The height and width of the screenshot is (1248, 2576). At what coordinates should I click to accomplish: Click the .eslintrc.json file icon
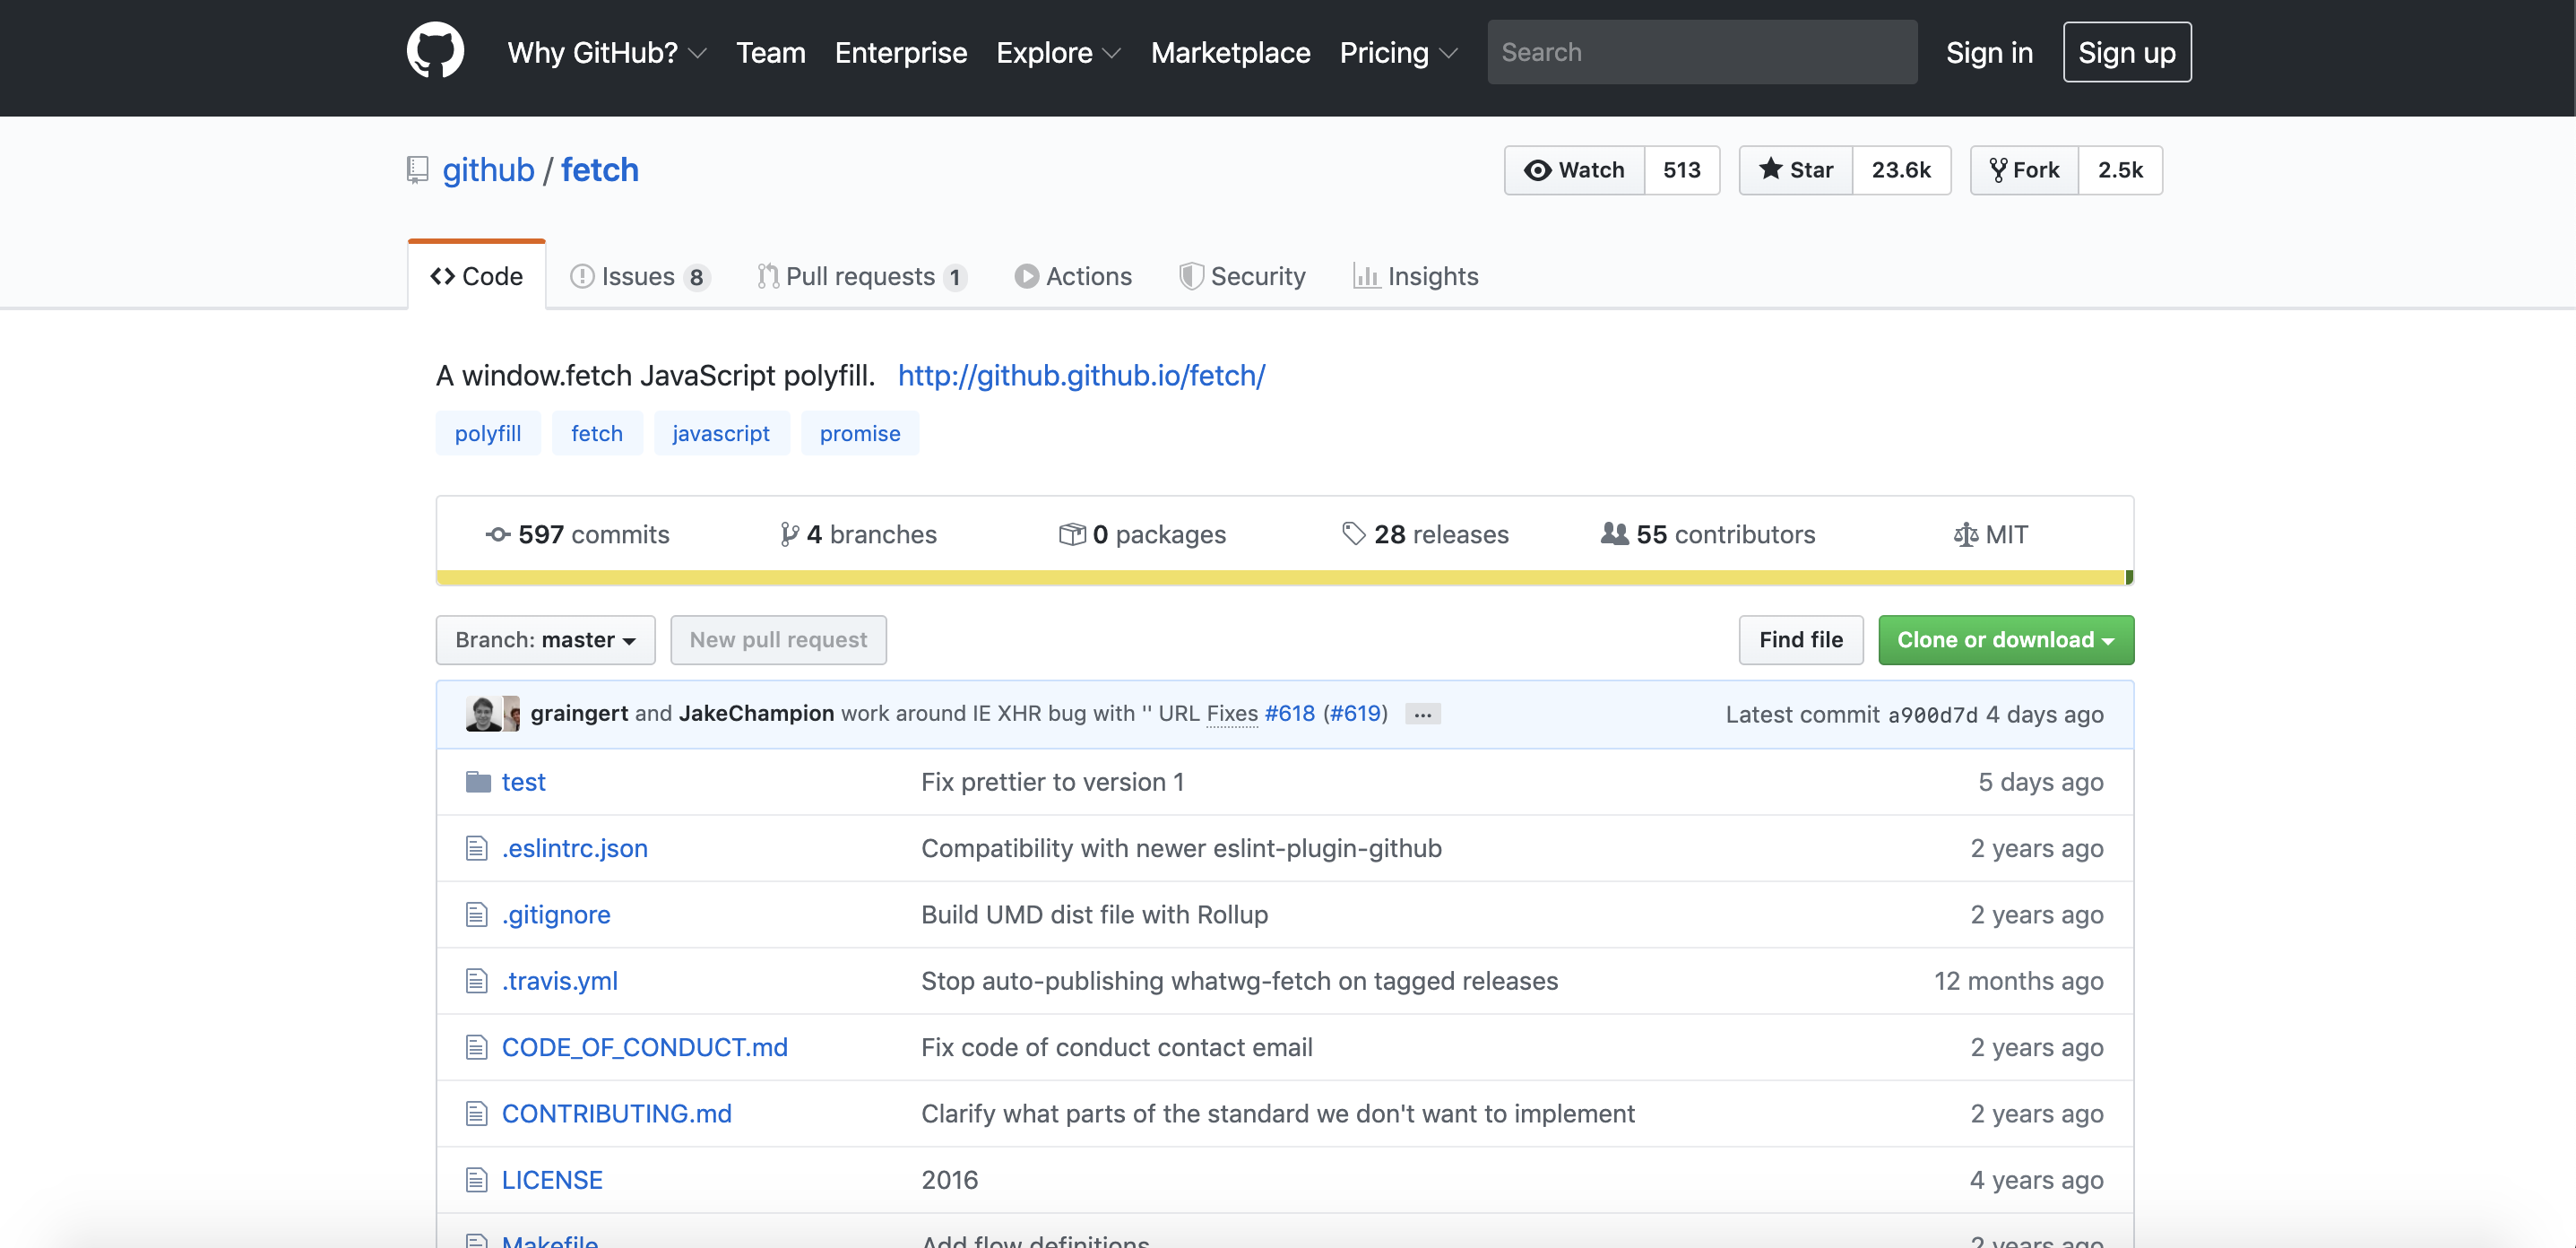pyautogui.click(x=476, y=848)
